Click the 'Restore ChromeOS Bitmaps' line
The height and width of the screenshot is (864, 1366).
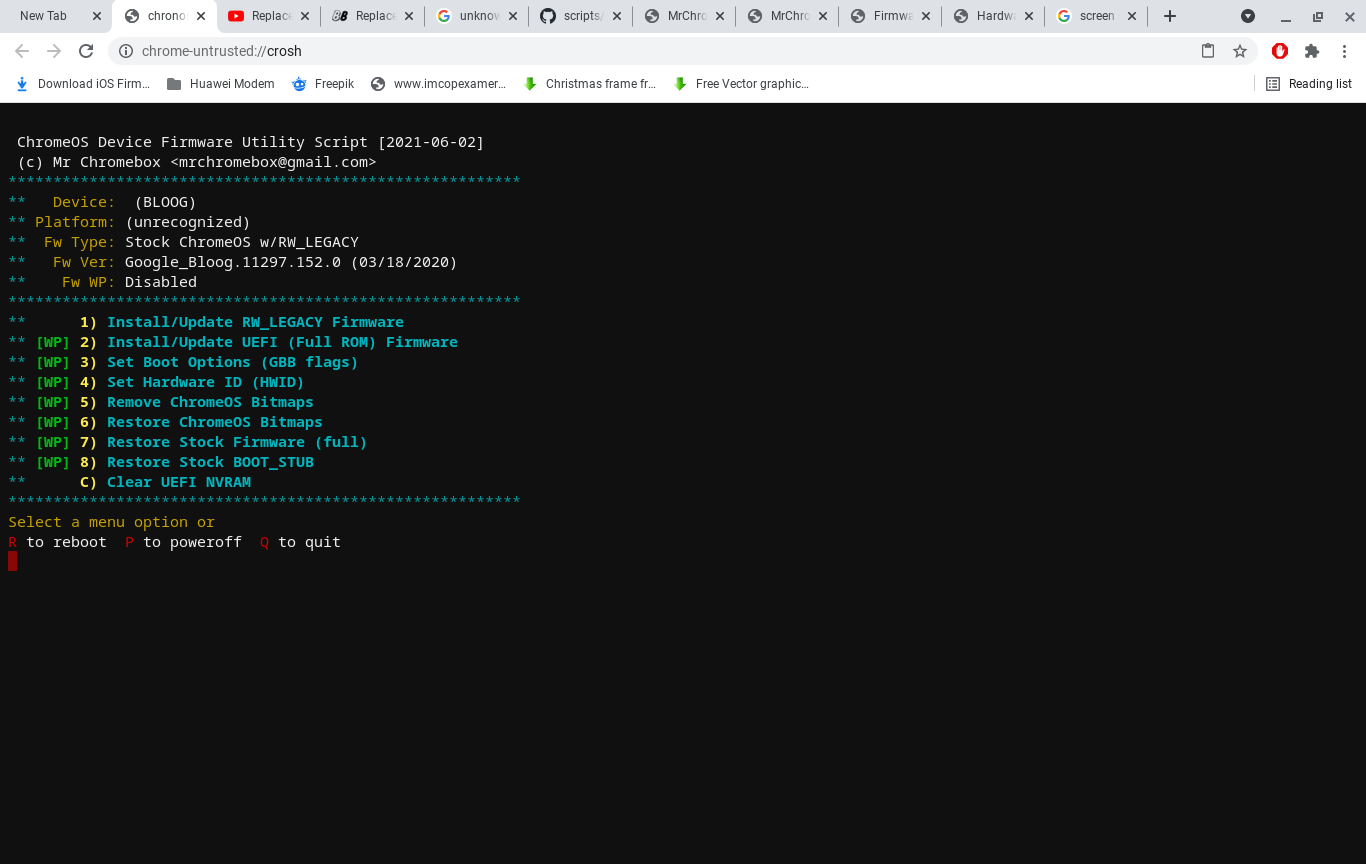[214, 422]
